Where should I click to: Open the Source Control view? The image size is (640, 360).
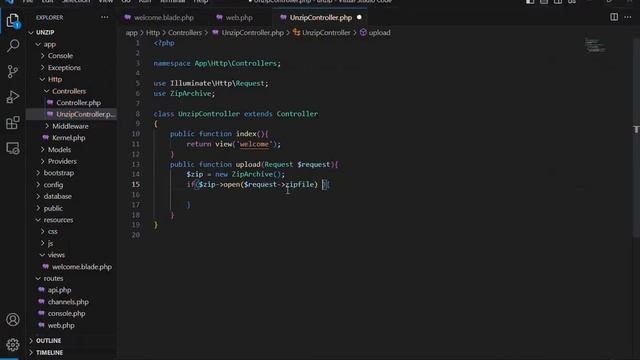click(13, 71)
